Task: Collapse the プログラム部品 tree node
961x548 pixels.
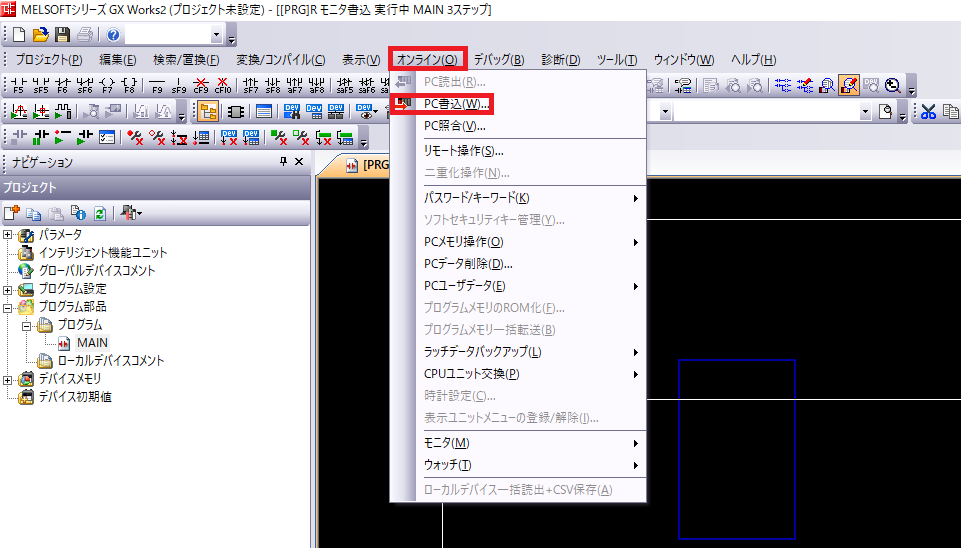Action: [x=7, y=307]
